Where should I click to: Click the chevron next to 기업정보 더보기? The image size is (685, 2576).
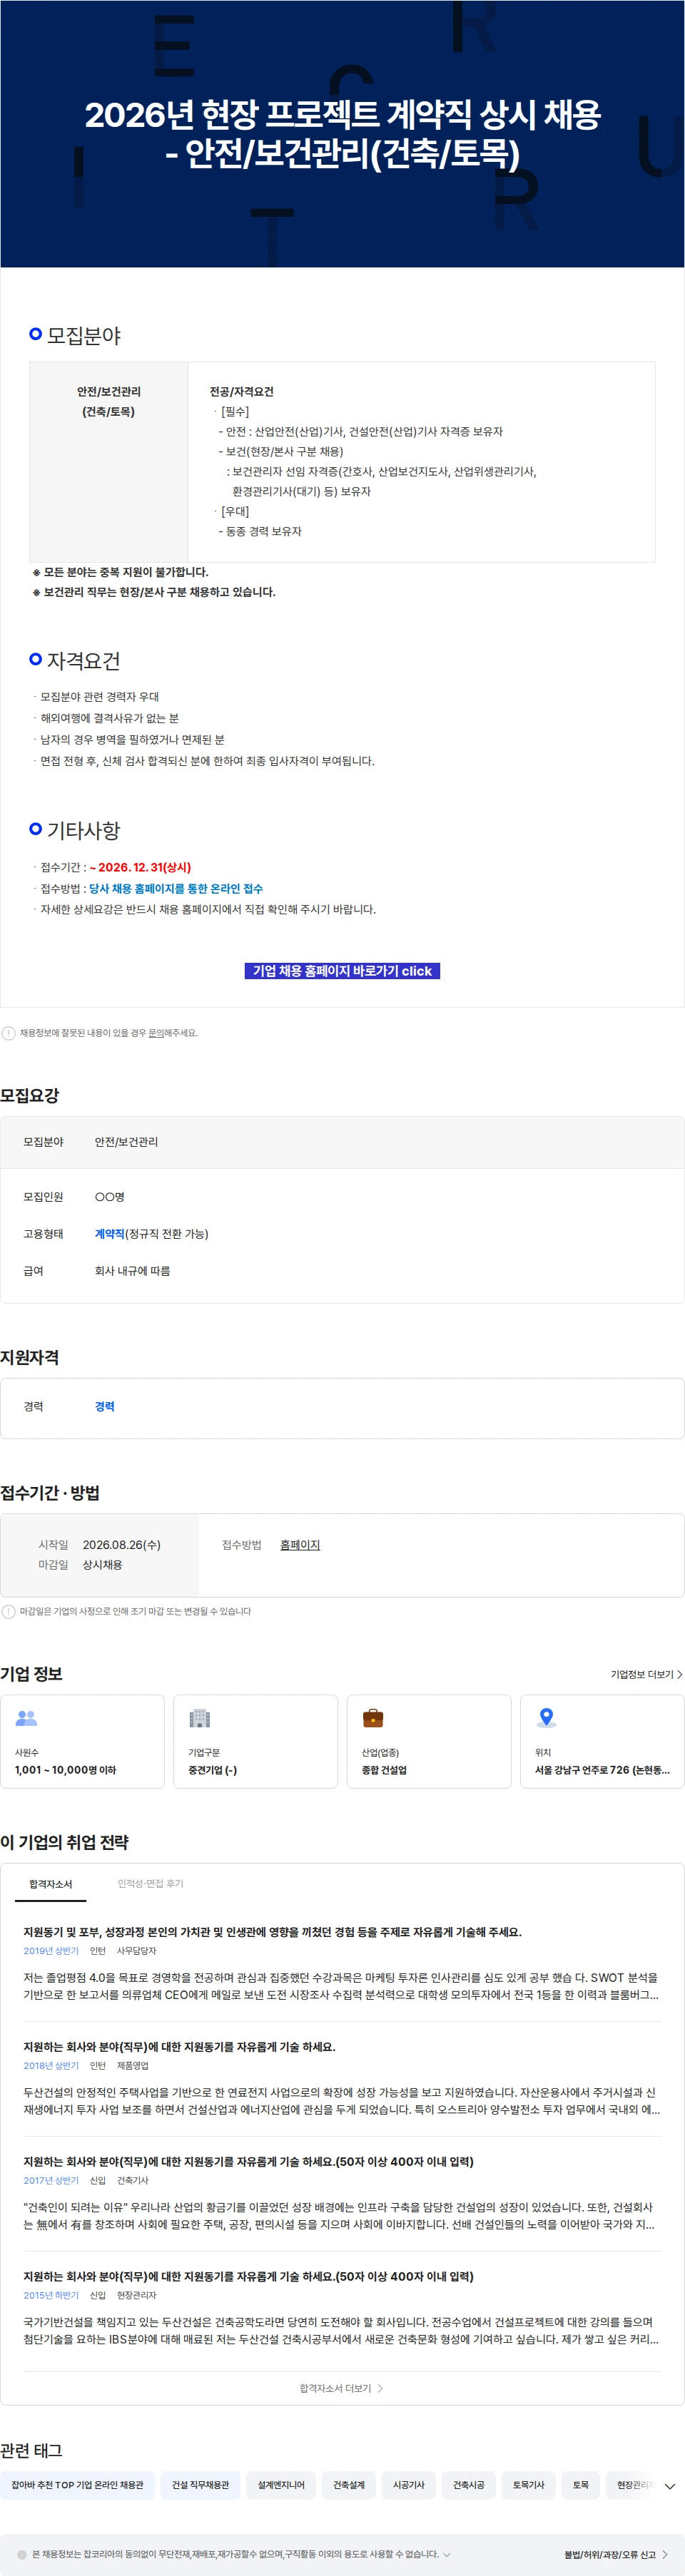(x=680, y=1674)
